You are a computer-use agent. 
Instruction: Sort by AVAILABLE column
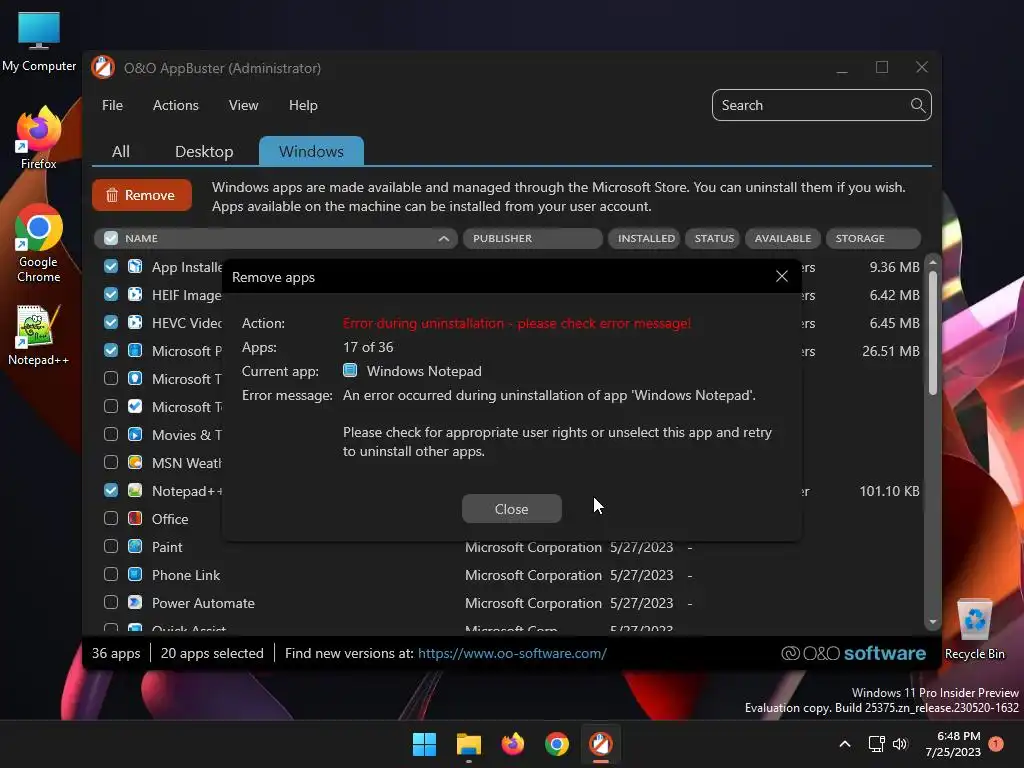[783, 238]
